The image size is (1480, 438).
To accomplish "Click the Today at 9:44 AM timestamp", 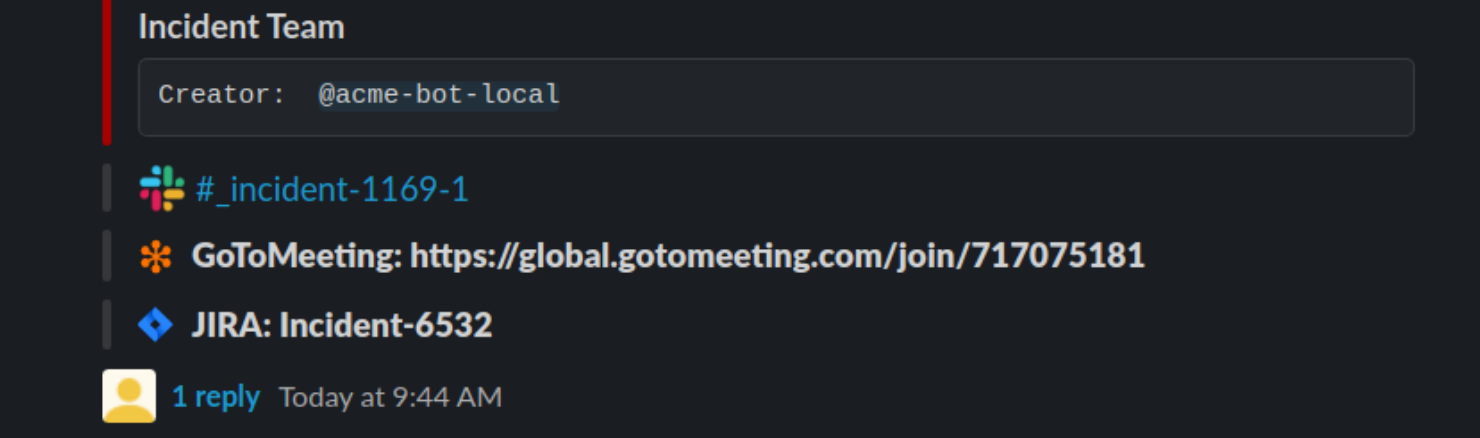I will [390, 397].
